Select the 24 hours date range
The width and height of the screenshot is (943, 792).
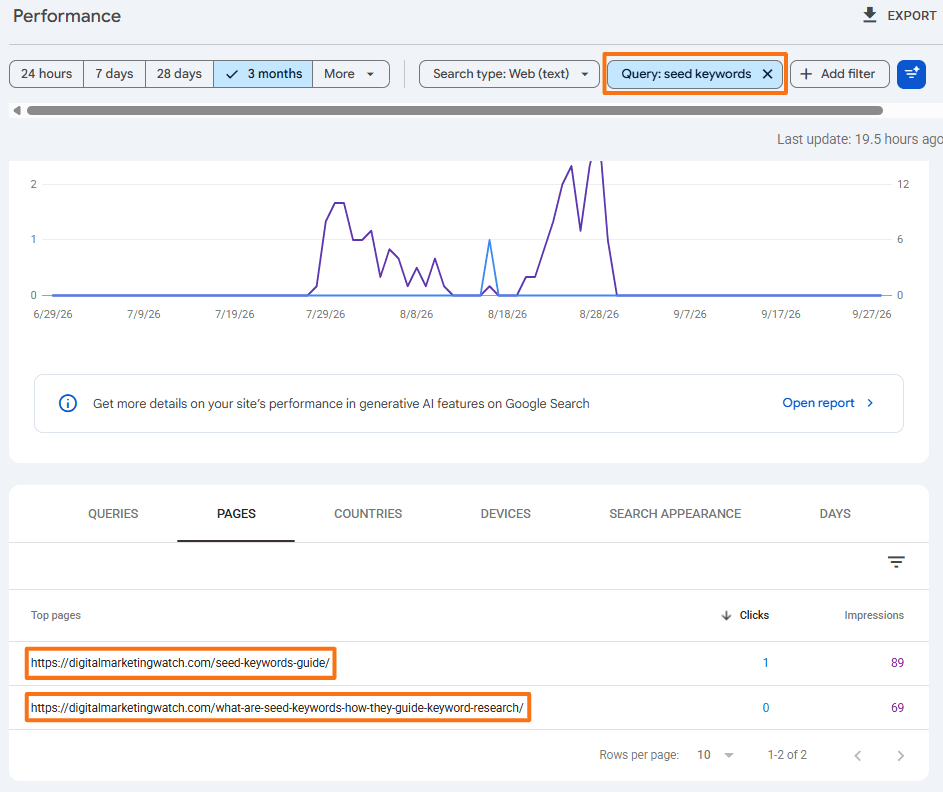coord(47,74)
